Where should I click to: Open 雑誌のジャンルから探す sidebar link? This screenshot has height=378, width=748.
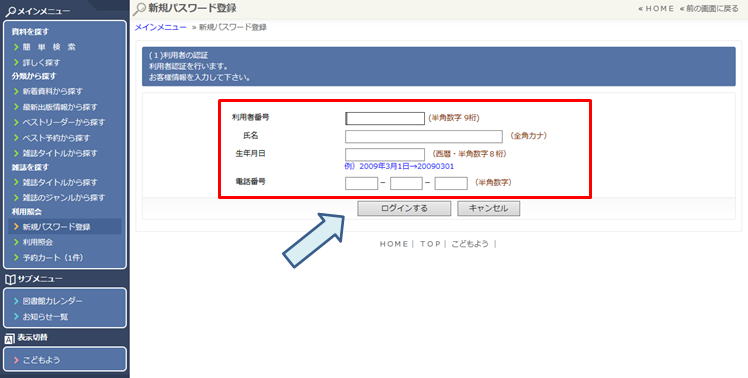(x=64, y=197)
